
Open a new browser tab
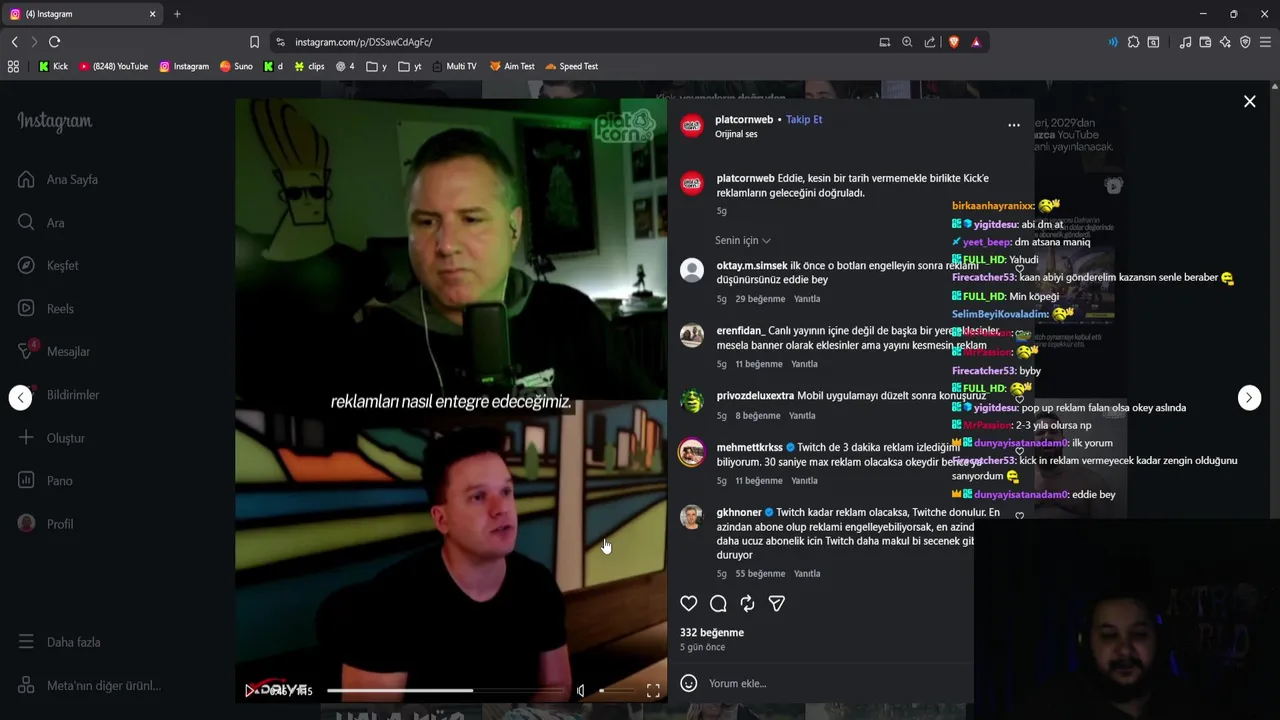tap(177, 14)
